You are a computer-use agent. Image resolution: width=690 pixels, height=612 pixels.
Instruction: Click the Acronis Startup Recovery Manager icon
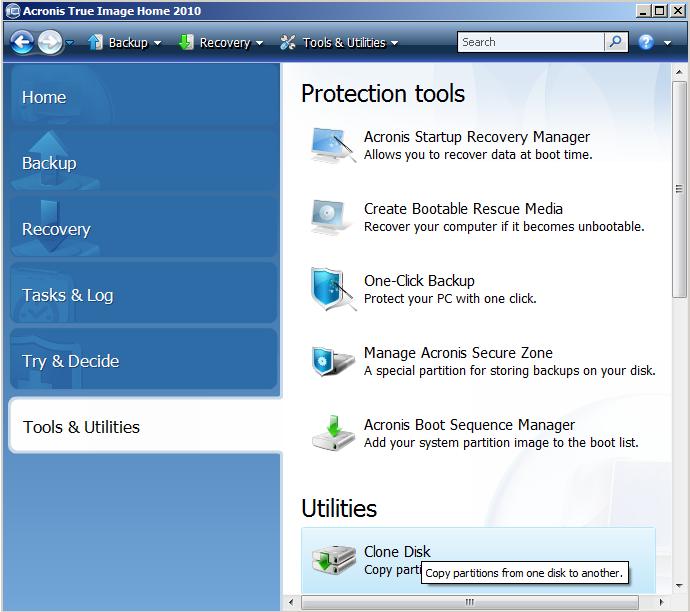pyautogui.click(x=332, y=145)
